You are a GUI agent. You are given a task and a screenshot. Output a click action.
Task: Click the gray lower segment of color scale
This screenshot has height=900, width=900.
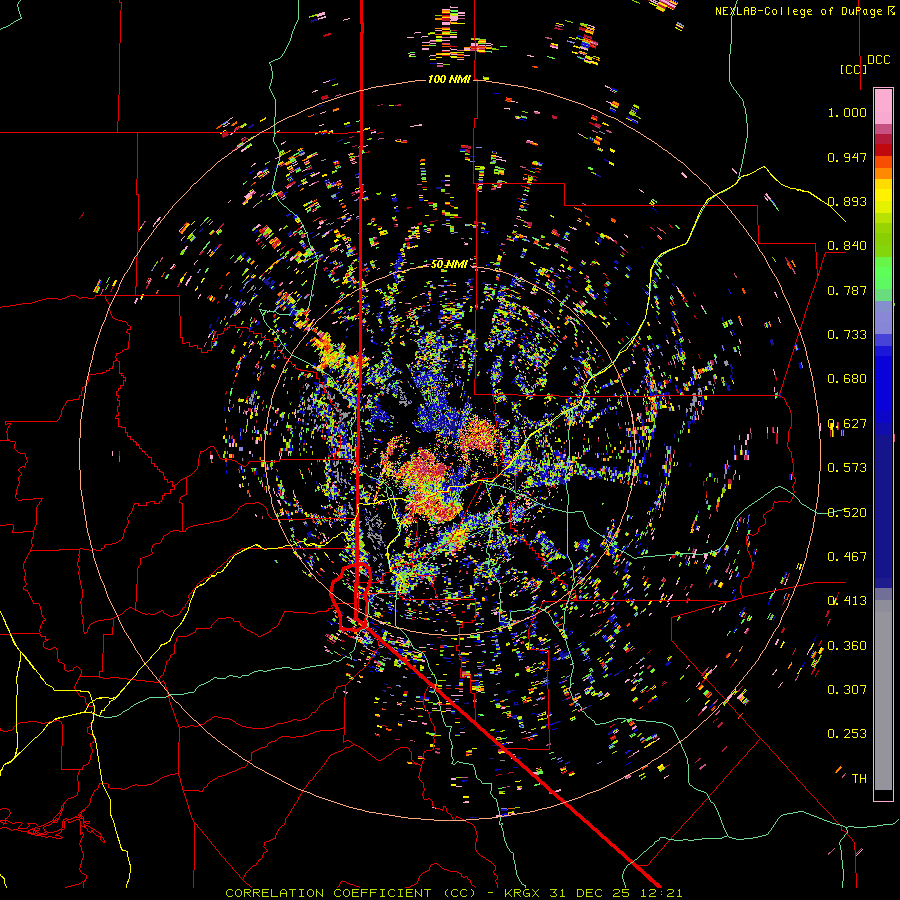[883, 695]
